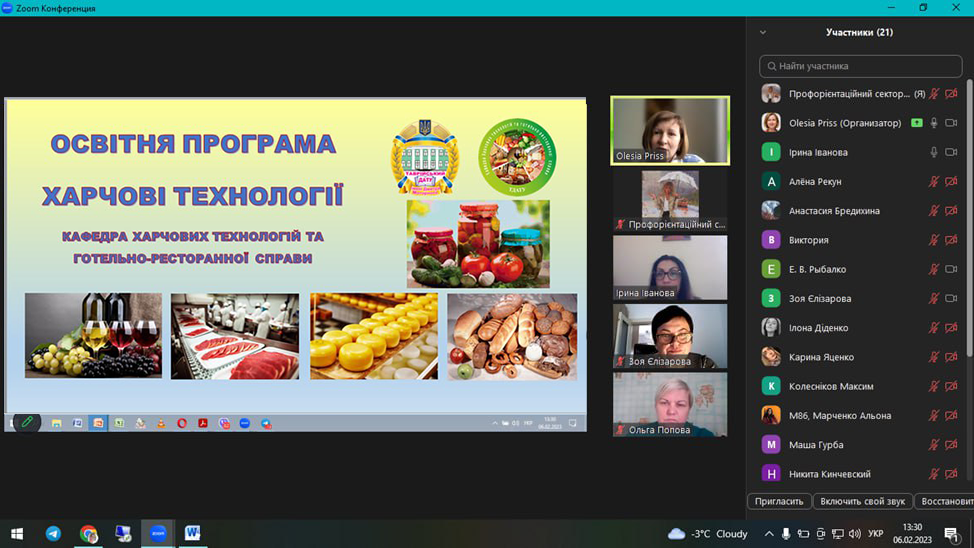The height and width of the screenshot is (548, 974).
Task: Open Zoom from the taskbar
Action: [x=158, y=534]
